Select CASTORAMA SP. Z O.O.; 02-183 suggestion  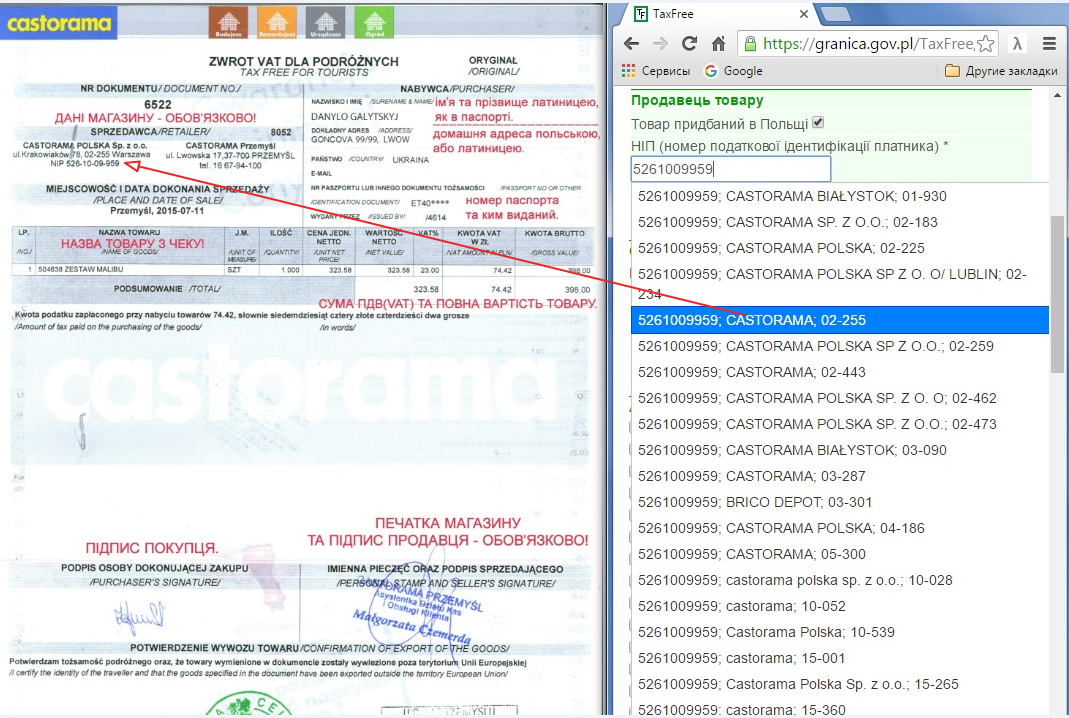[x=840, y=222]
